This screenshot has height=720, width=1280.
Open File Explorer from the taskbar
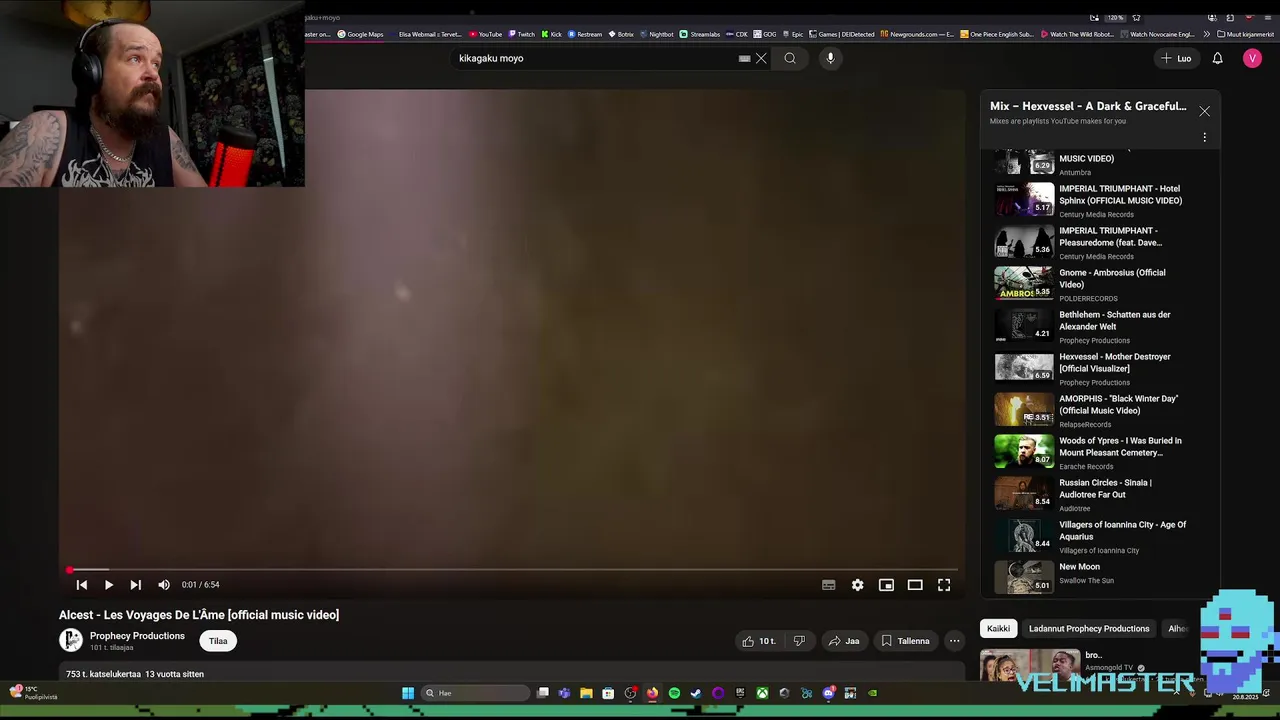click(x=586, y=693)
